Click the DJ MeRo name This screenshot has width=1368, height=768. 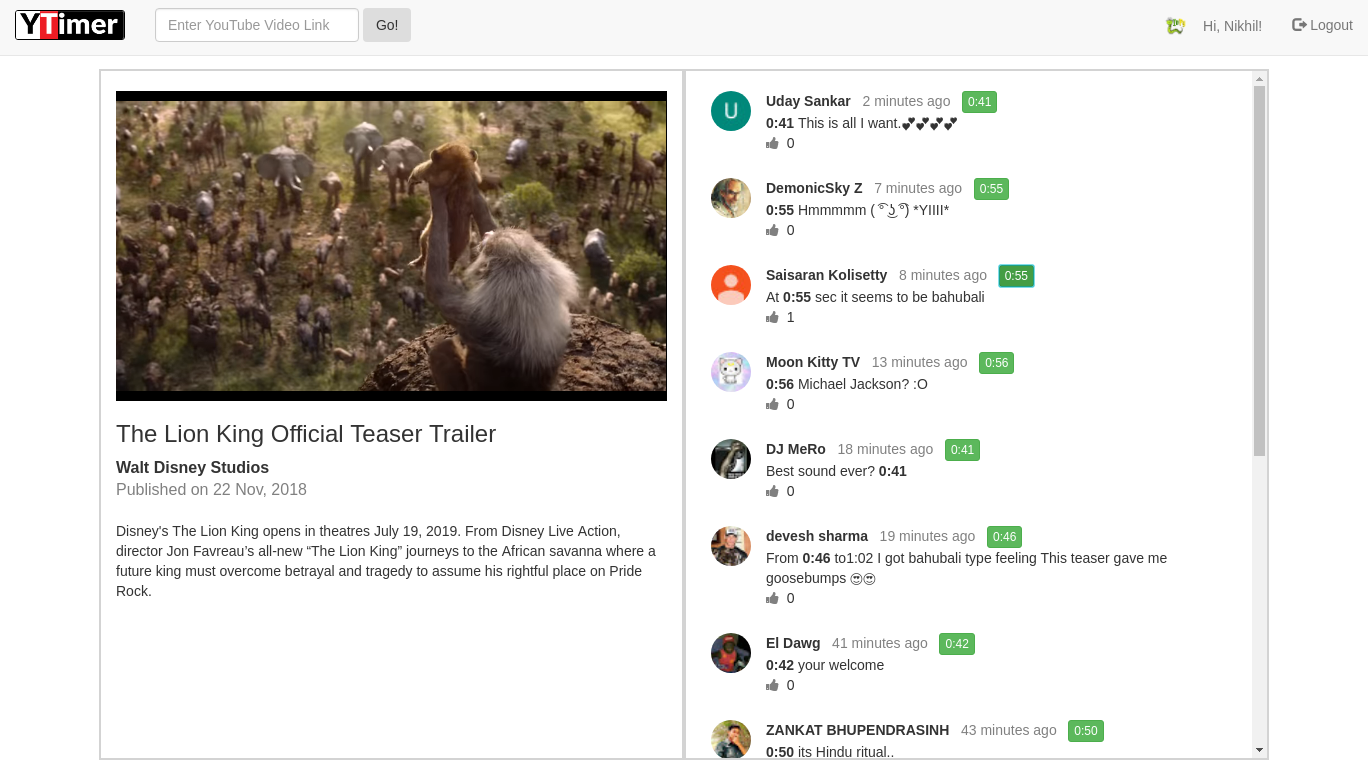tap(796, 449)
